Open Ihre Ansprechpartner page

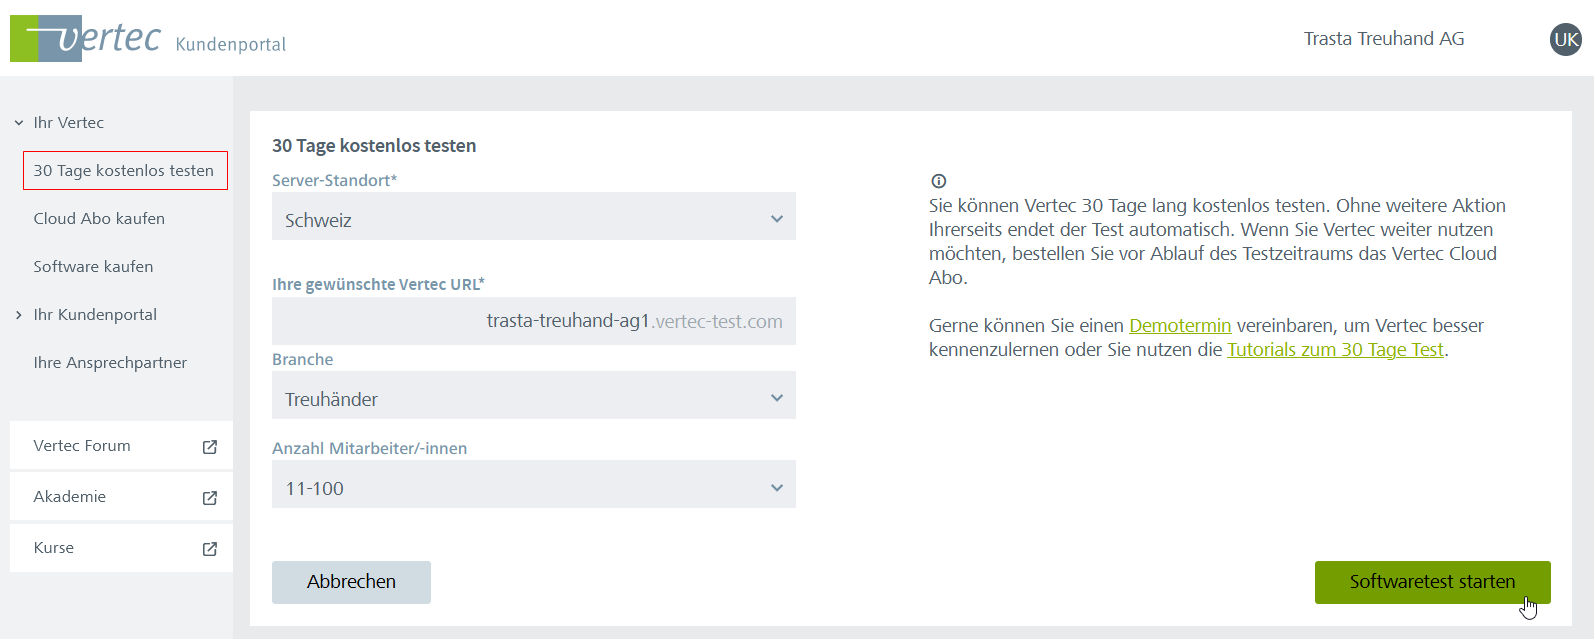[x=110, y=363]
